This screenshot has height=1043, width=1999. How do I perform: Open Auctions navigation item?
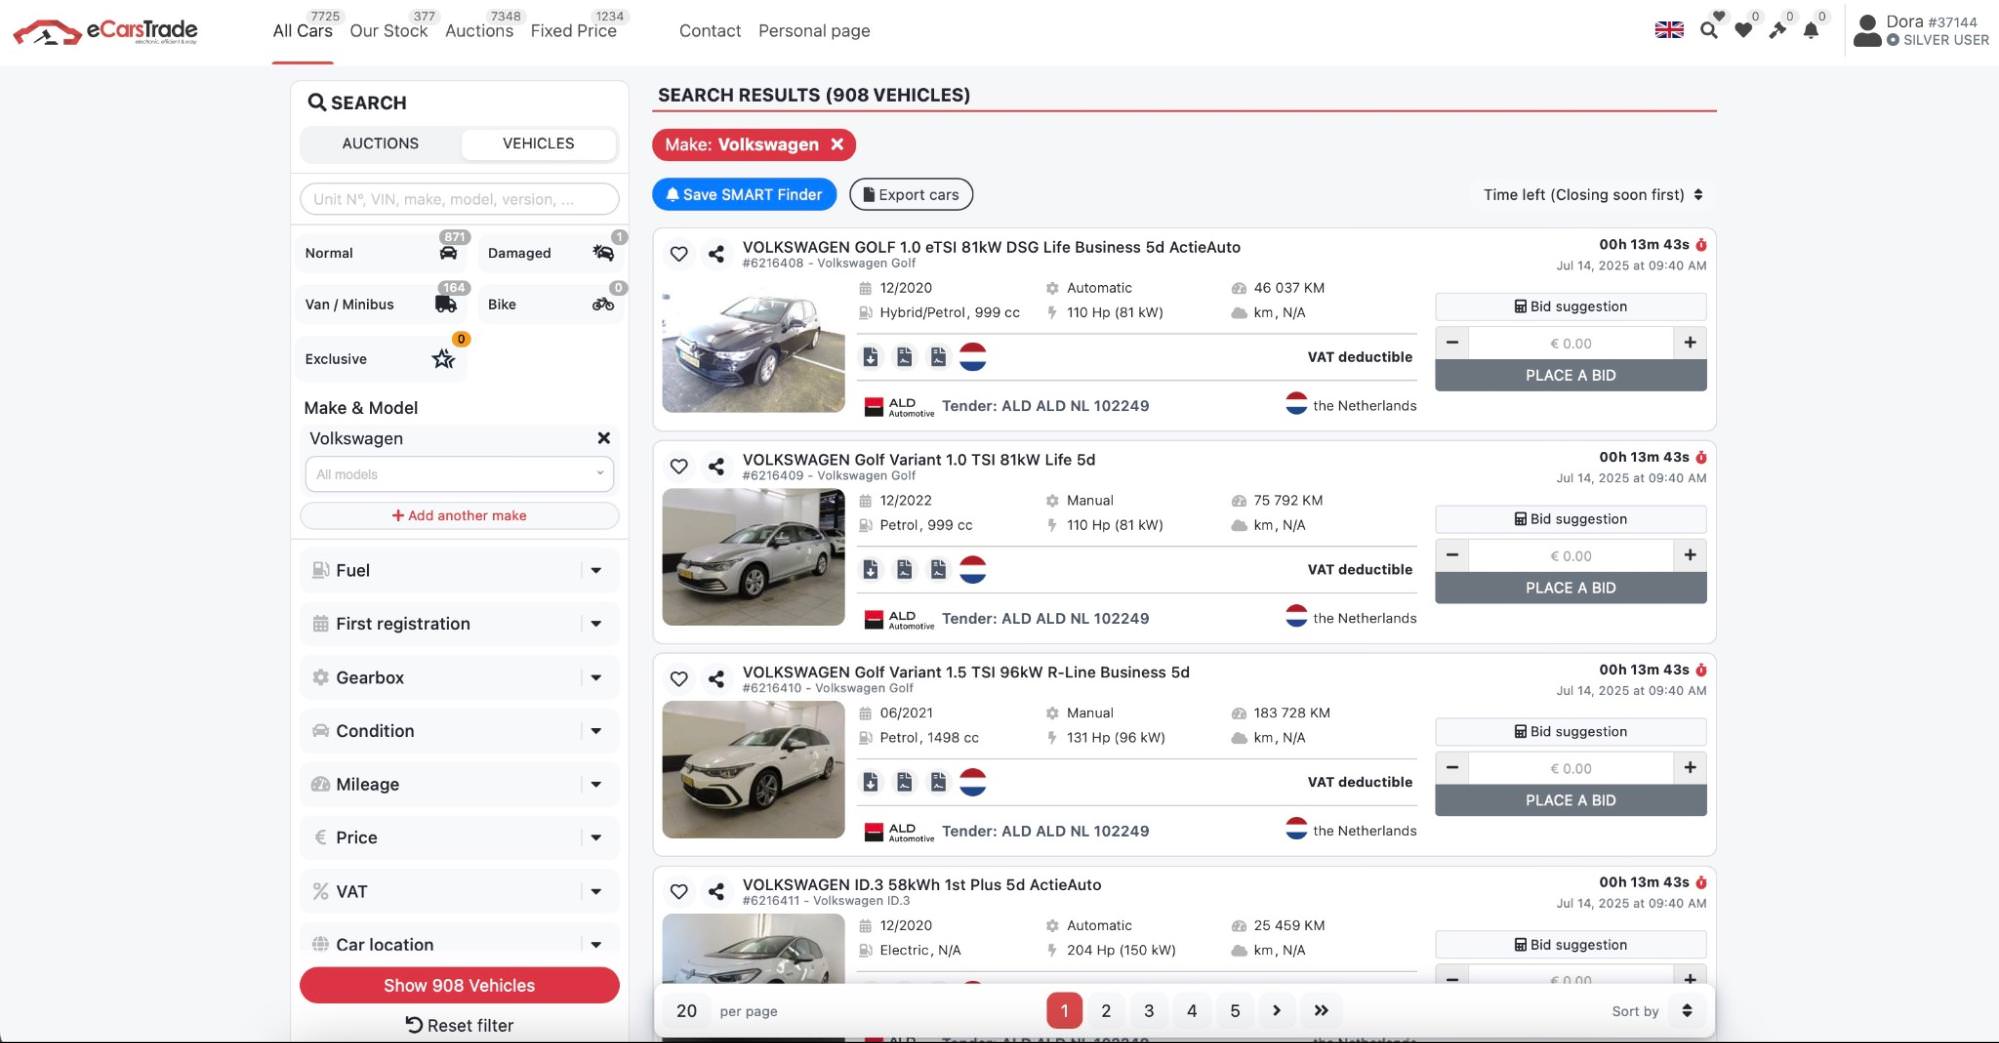tap(479, 30)
